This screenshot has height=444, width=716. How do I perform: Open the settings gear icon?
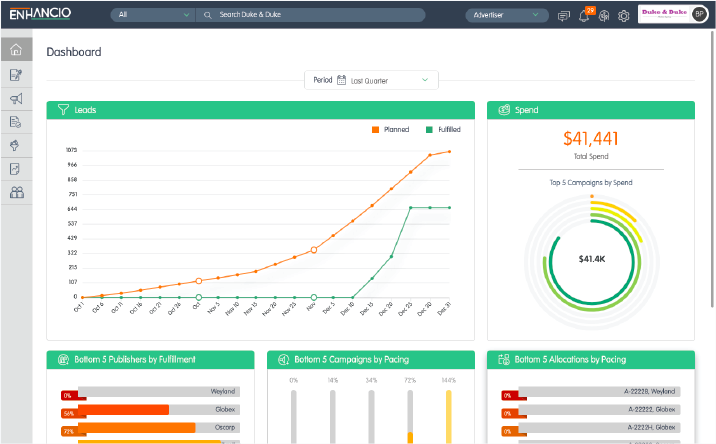[x=623, y=16]
